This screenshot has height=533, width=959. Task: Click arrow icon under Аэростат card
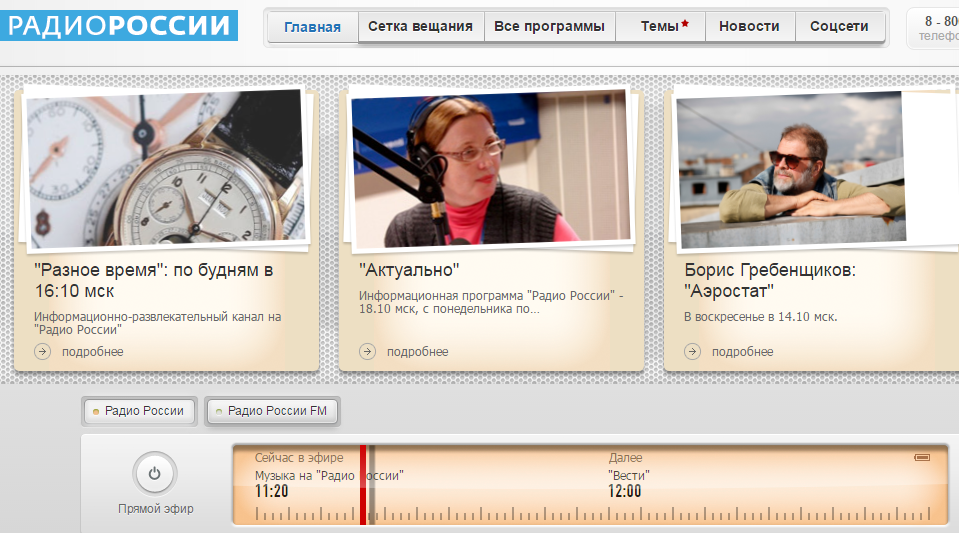coord(692,351)
